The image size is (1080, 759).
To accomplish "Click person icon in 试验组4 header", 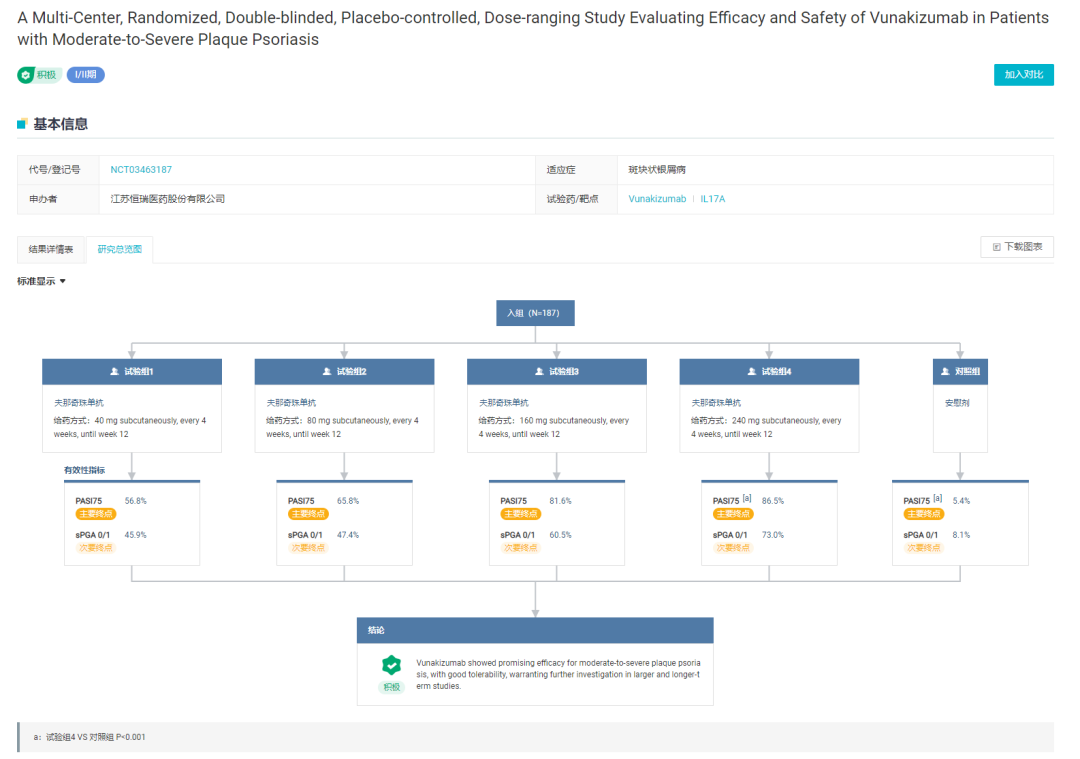I will (x=752, y=371).
